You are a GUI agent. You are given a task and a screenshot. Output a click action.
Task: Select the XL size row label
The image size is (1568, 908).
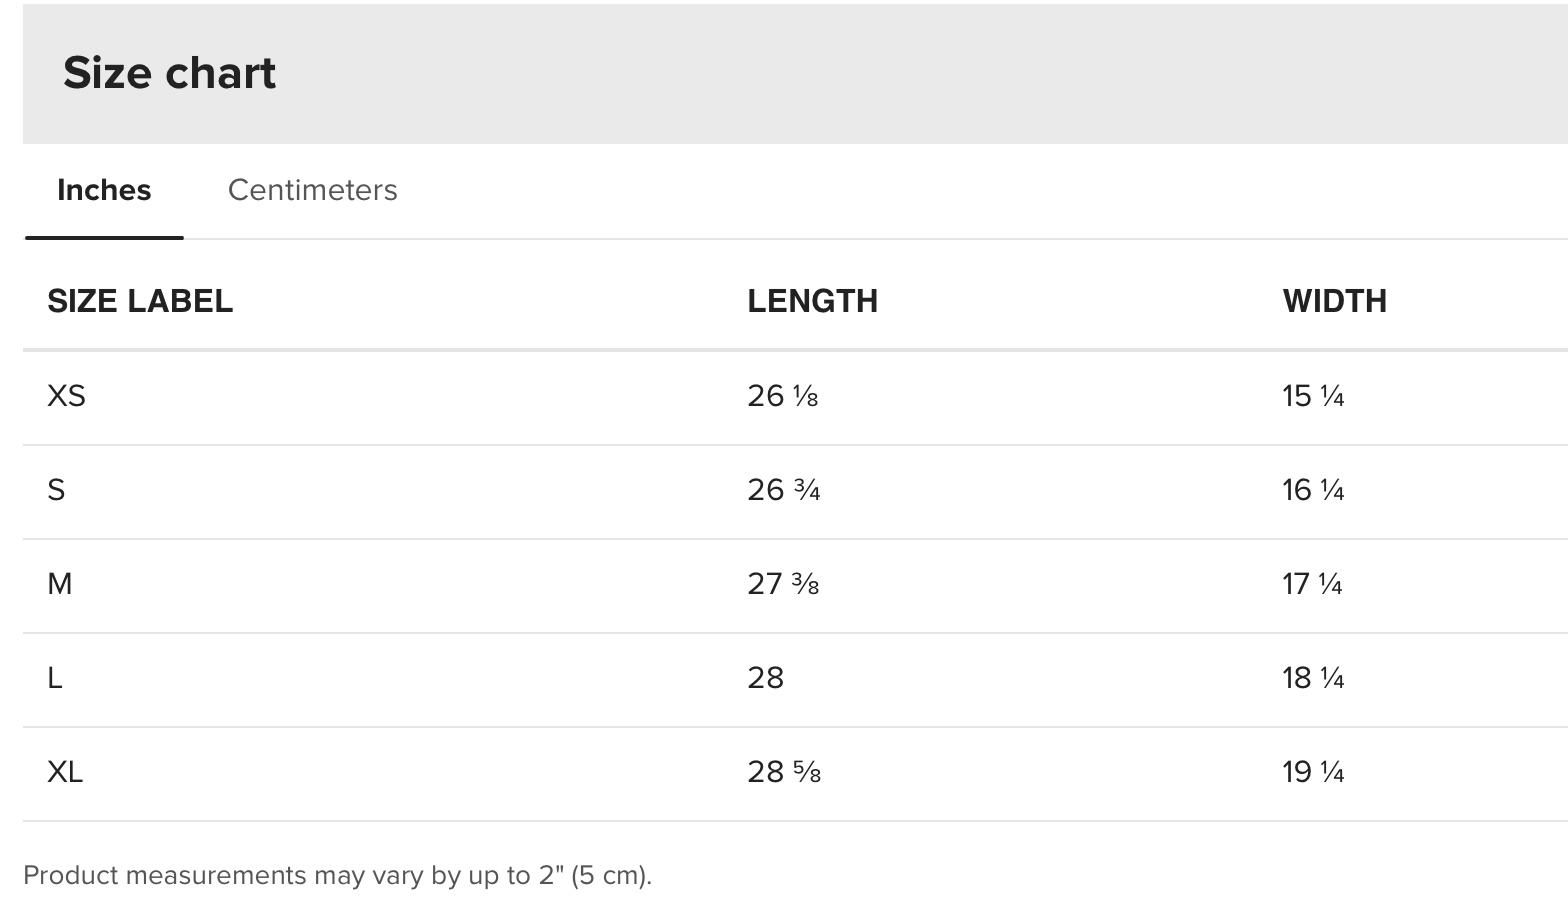pyautogui.click(x=65, y=772)
